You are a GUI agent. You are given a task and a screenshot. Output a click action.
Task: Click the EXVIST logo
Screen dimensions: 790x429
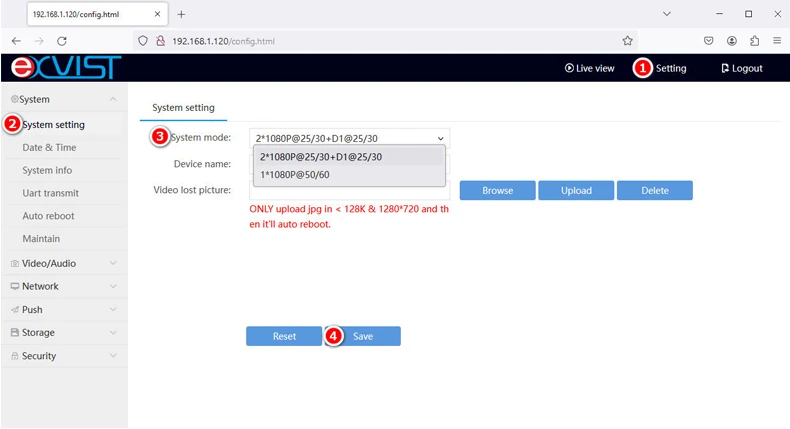(x=66, y=67)
